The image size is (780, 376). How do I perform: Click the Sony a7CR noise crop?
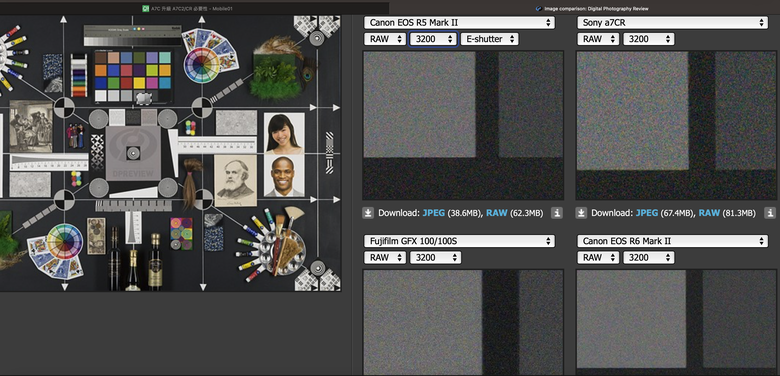click(677, 125)
